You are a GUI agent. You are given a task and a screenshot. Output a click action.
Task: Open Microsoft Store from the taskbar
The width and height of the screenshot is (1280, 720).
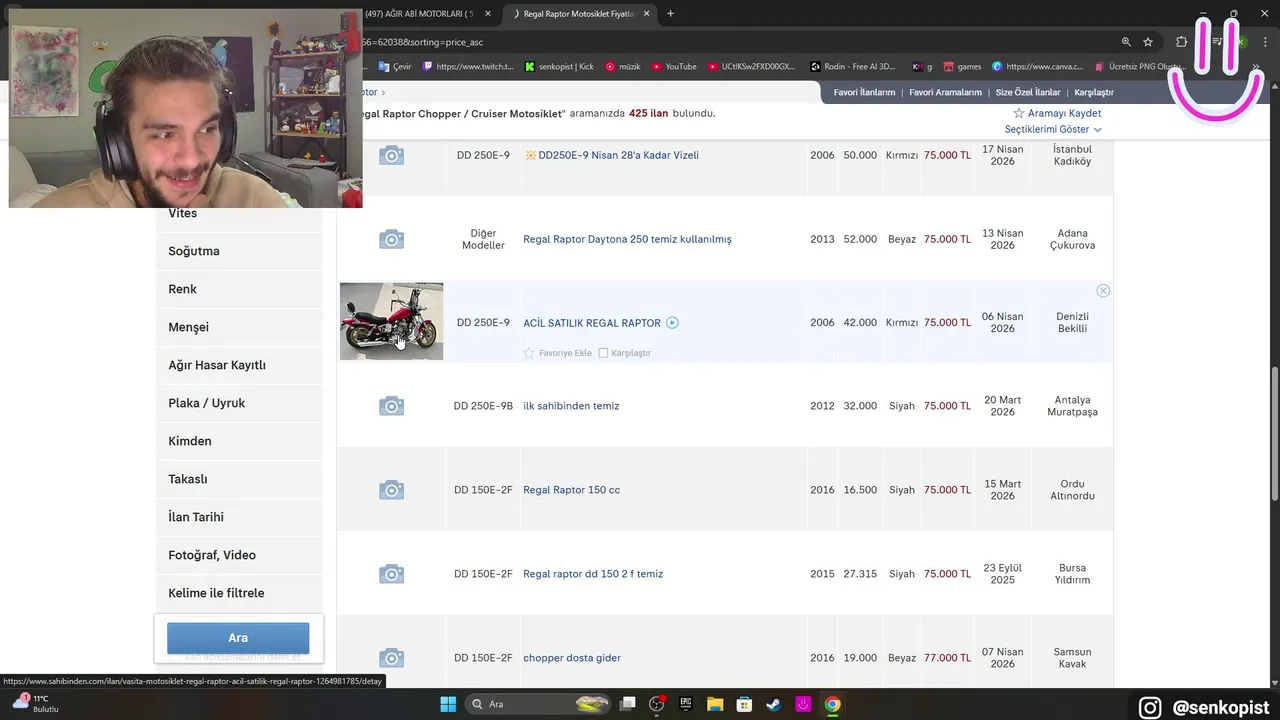(x=744, y=704)
